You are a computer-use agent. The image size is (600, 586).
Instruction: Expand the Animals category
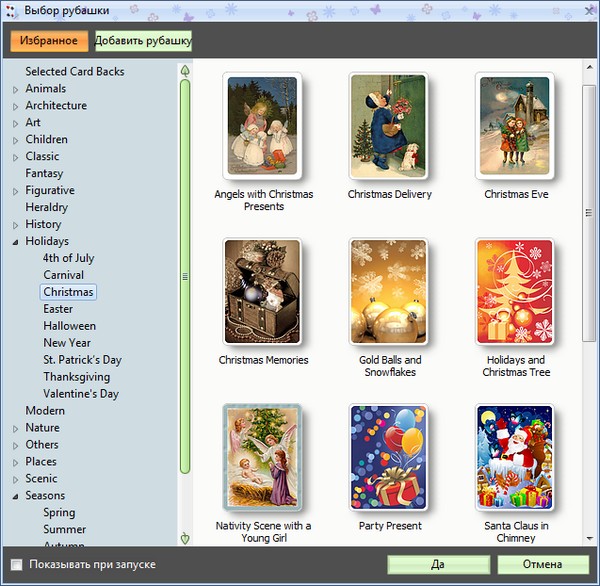click(x=15, y=89)
